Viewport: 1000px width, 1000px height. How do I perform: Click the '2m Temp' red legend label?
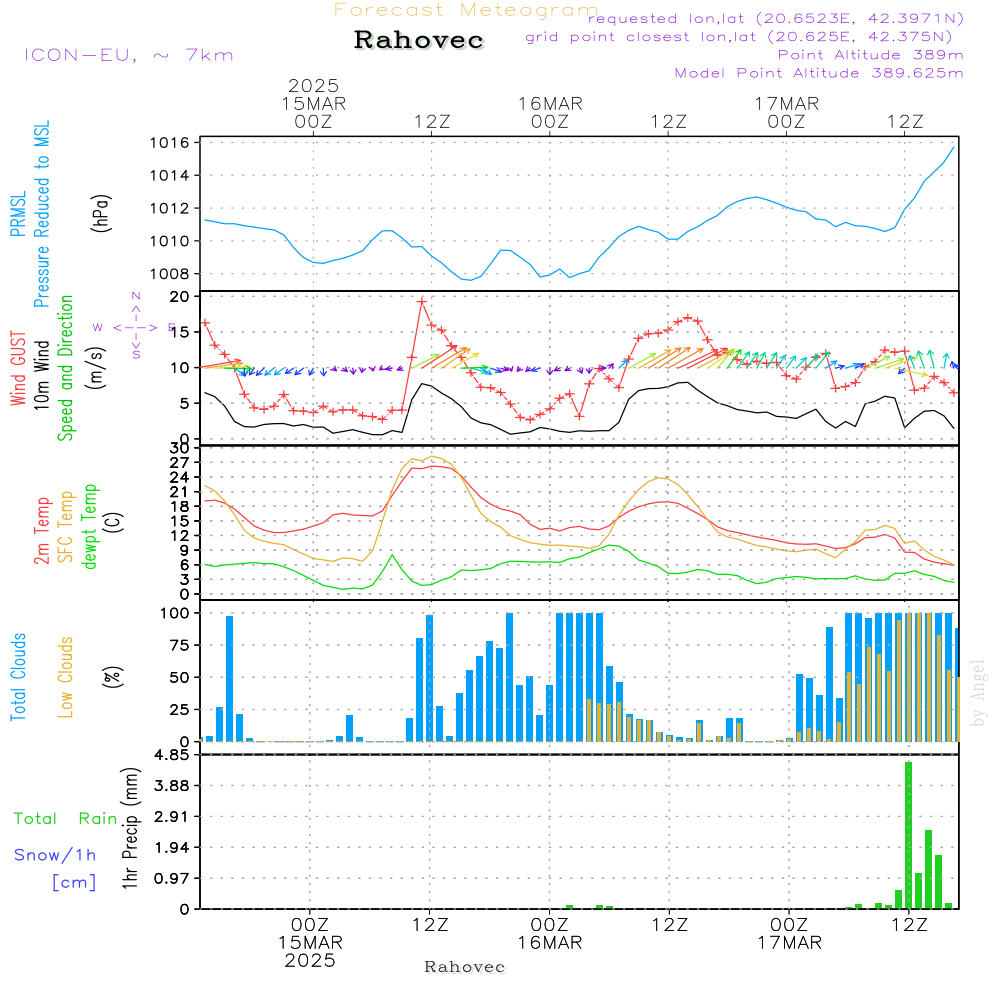coord(41,531)
